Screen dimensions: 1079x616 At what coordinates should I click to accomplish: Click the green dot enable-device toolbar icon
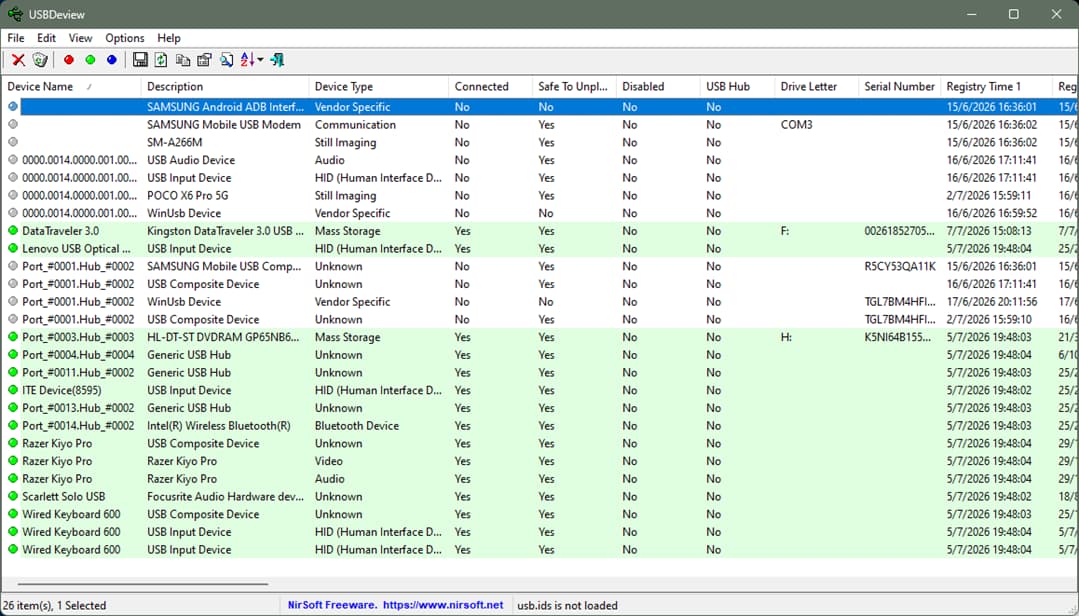click(90, 60)
